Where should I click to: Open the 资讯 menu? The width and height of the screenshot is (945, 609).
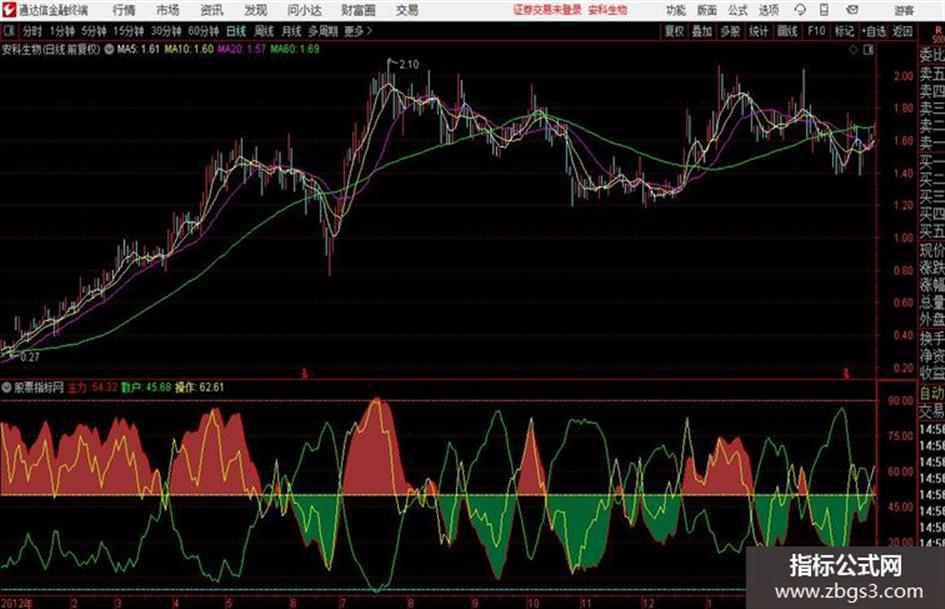coord(212,10)
